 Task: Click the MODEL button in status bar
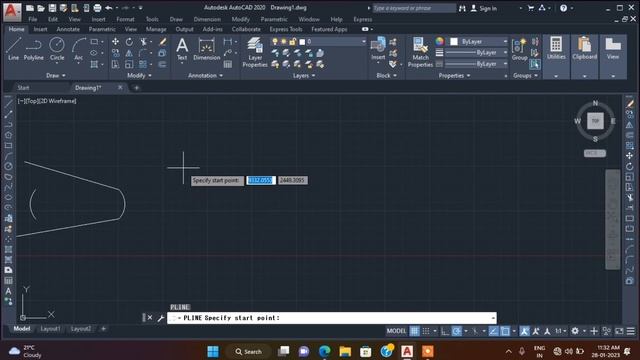click(x=396, y=331)
